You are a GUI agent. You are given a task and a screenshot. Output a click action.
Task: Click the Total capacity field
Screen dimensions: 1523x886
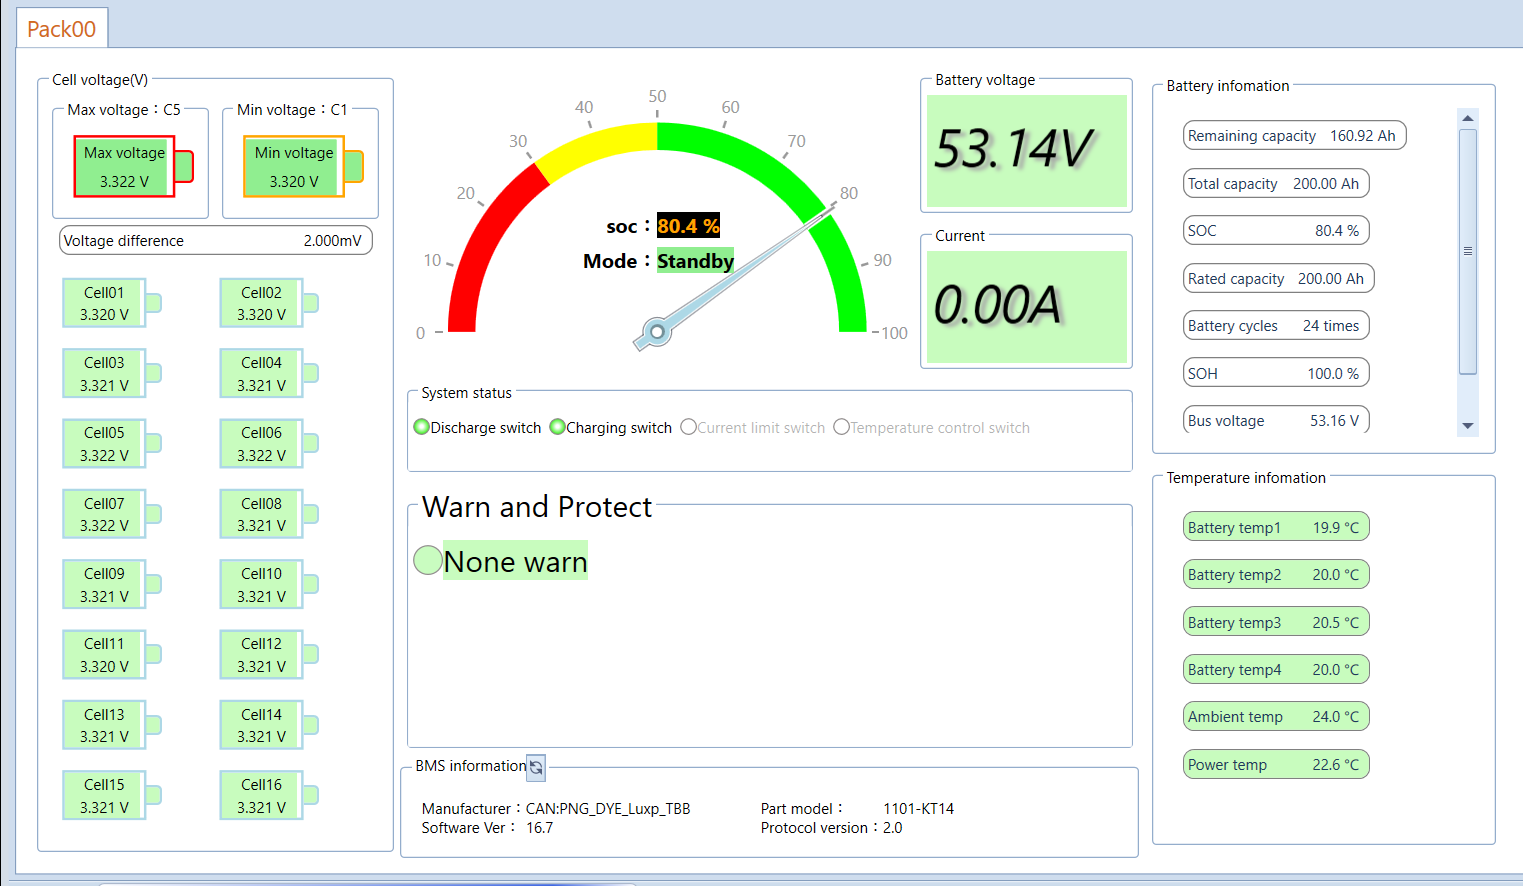click(1276, 183)
